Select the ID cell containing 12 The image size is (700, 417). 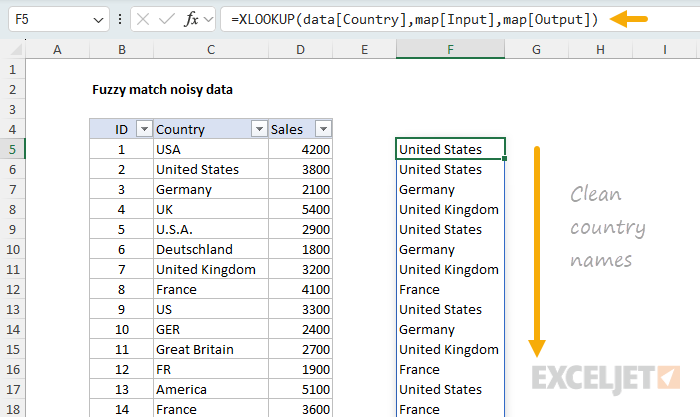(x=121, y=369)
